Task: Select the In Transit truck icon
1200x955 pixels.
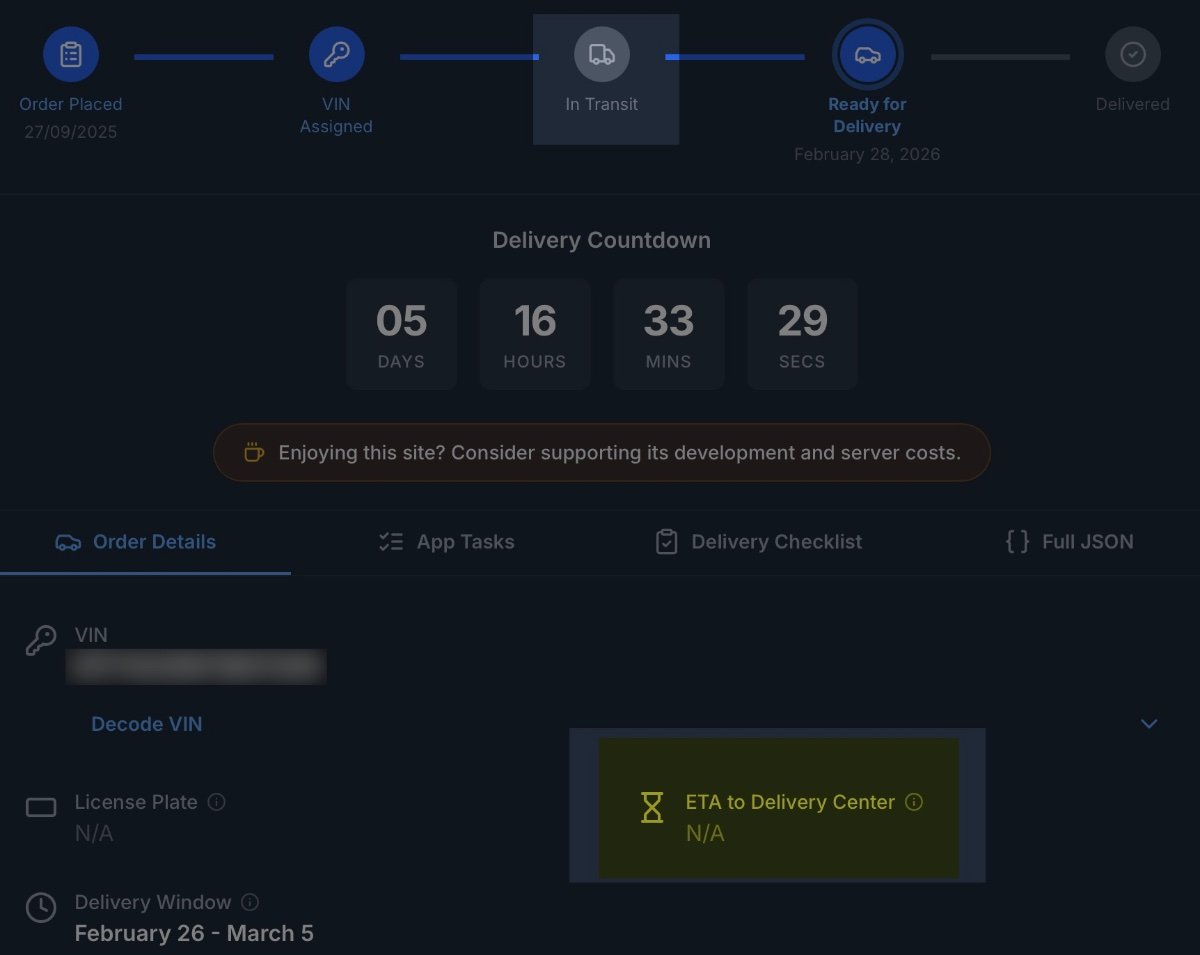Action: click(601, 55)
